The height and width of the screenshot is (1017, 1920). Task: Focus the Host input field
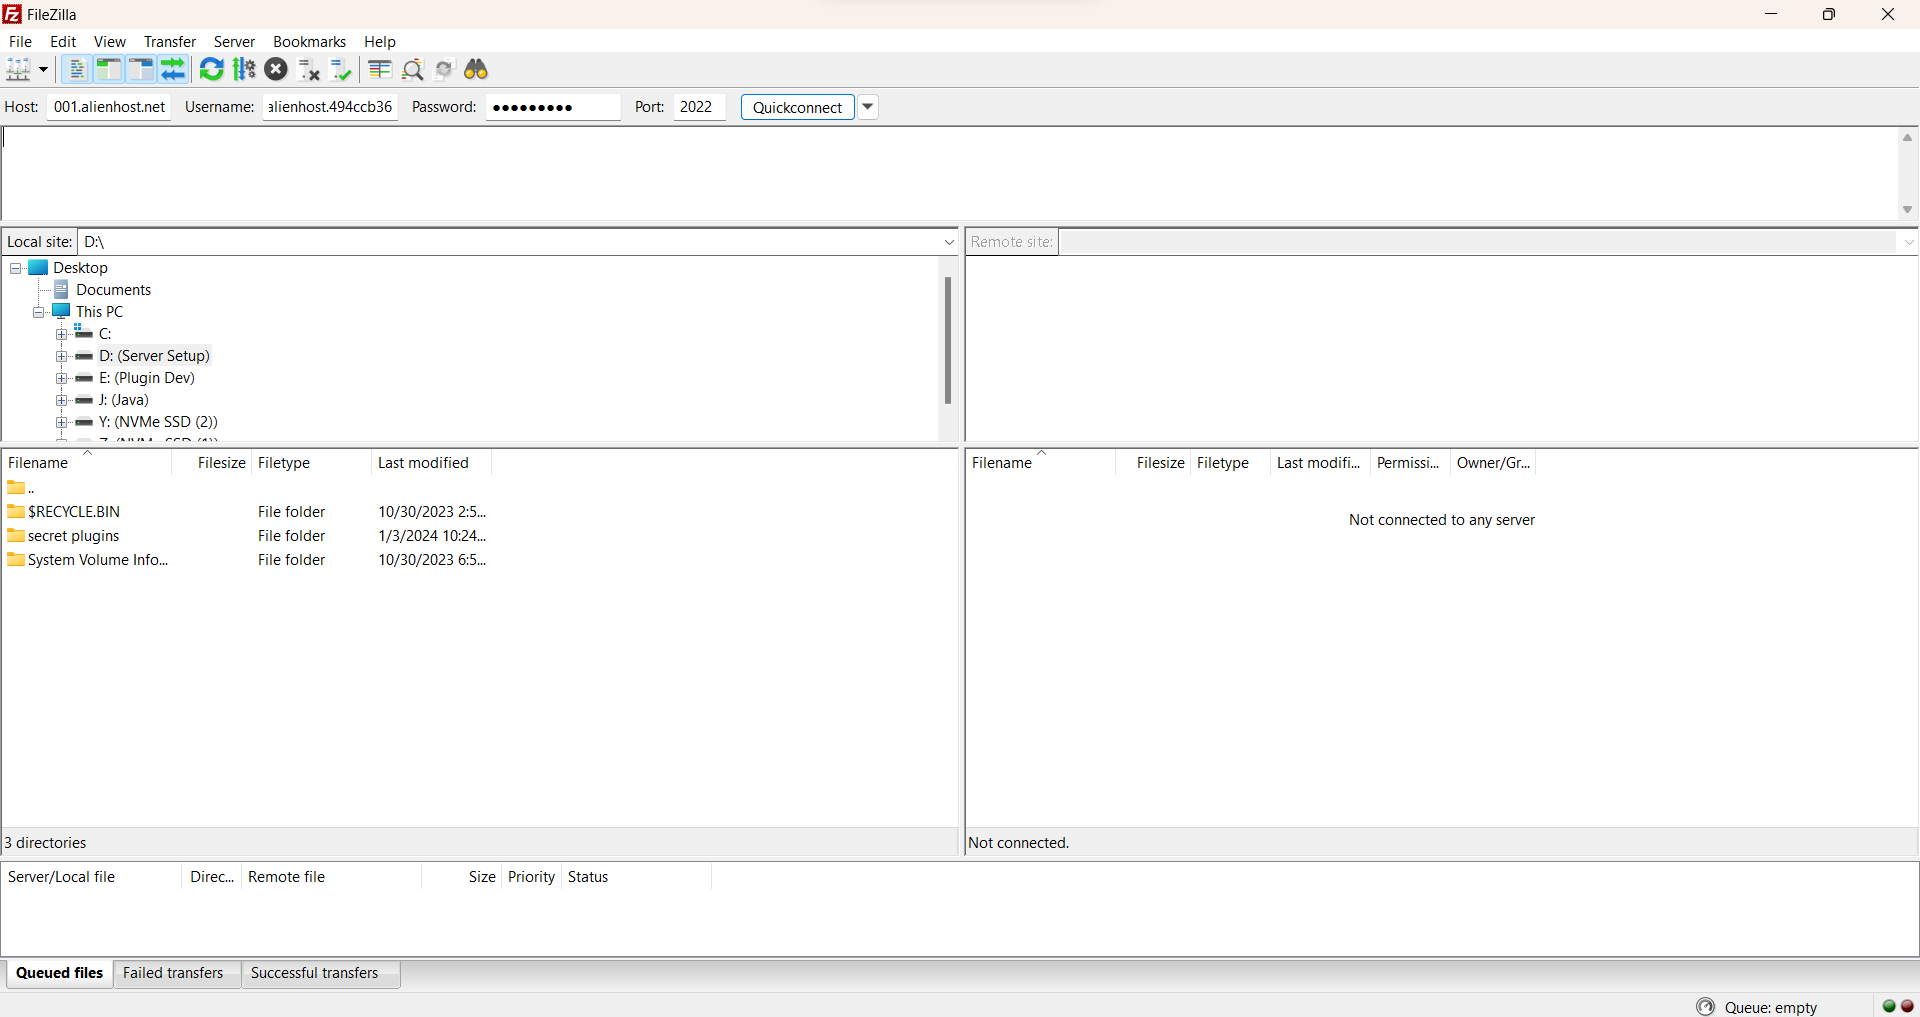(x=109, y=107)
